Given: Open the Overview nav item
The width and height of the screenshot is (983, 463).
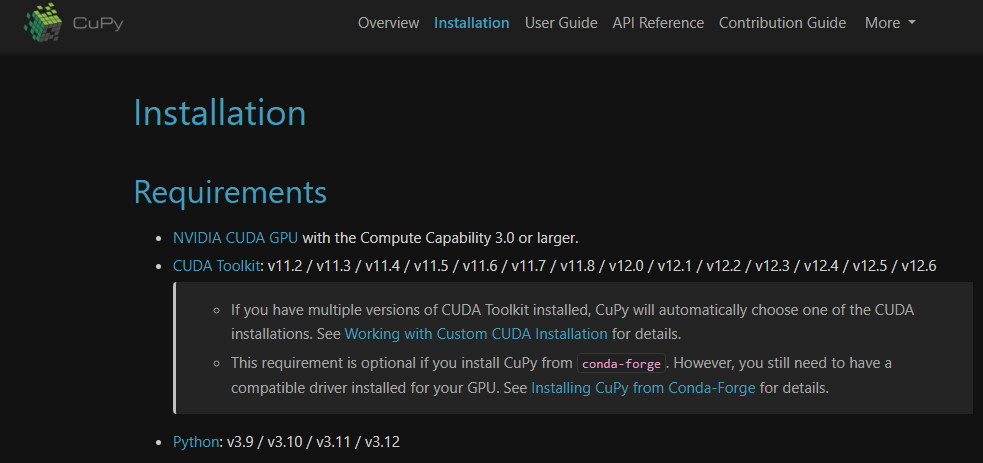Looking at the screenshot, I should [388, 23].
